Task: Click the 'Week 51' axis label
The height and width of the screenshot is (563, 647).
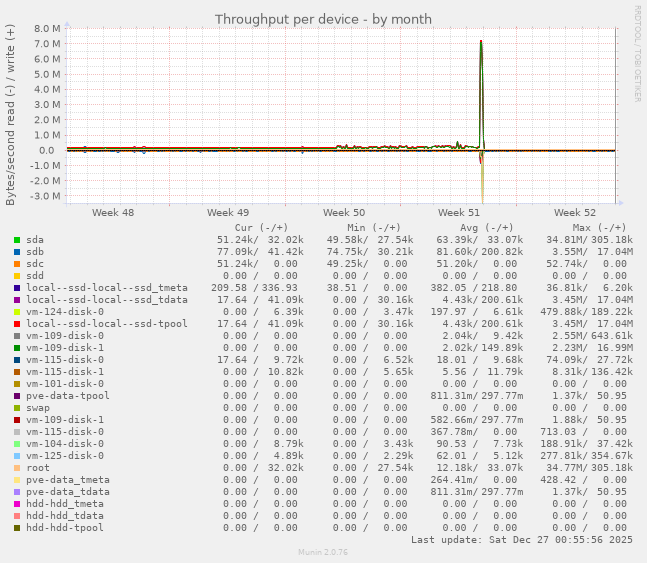Action: click(459, 213)
